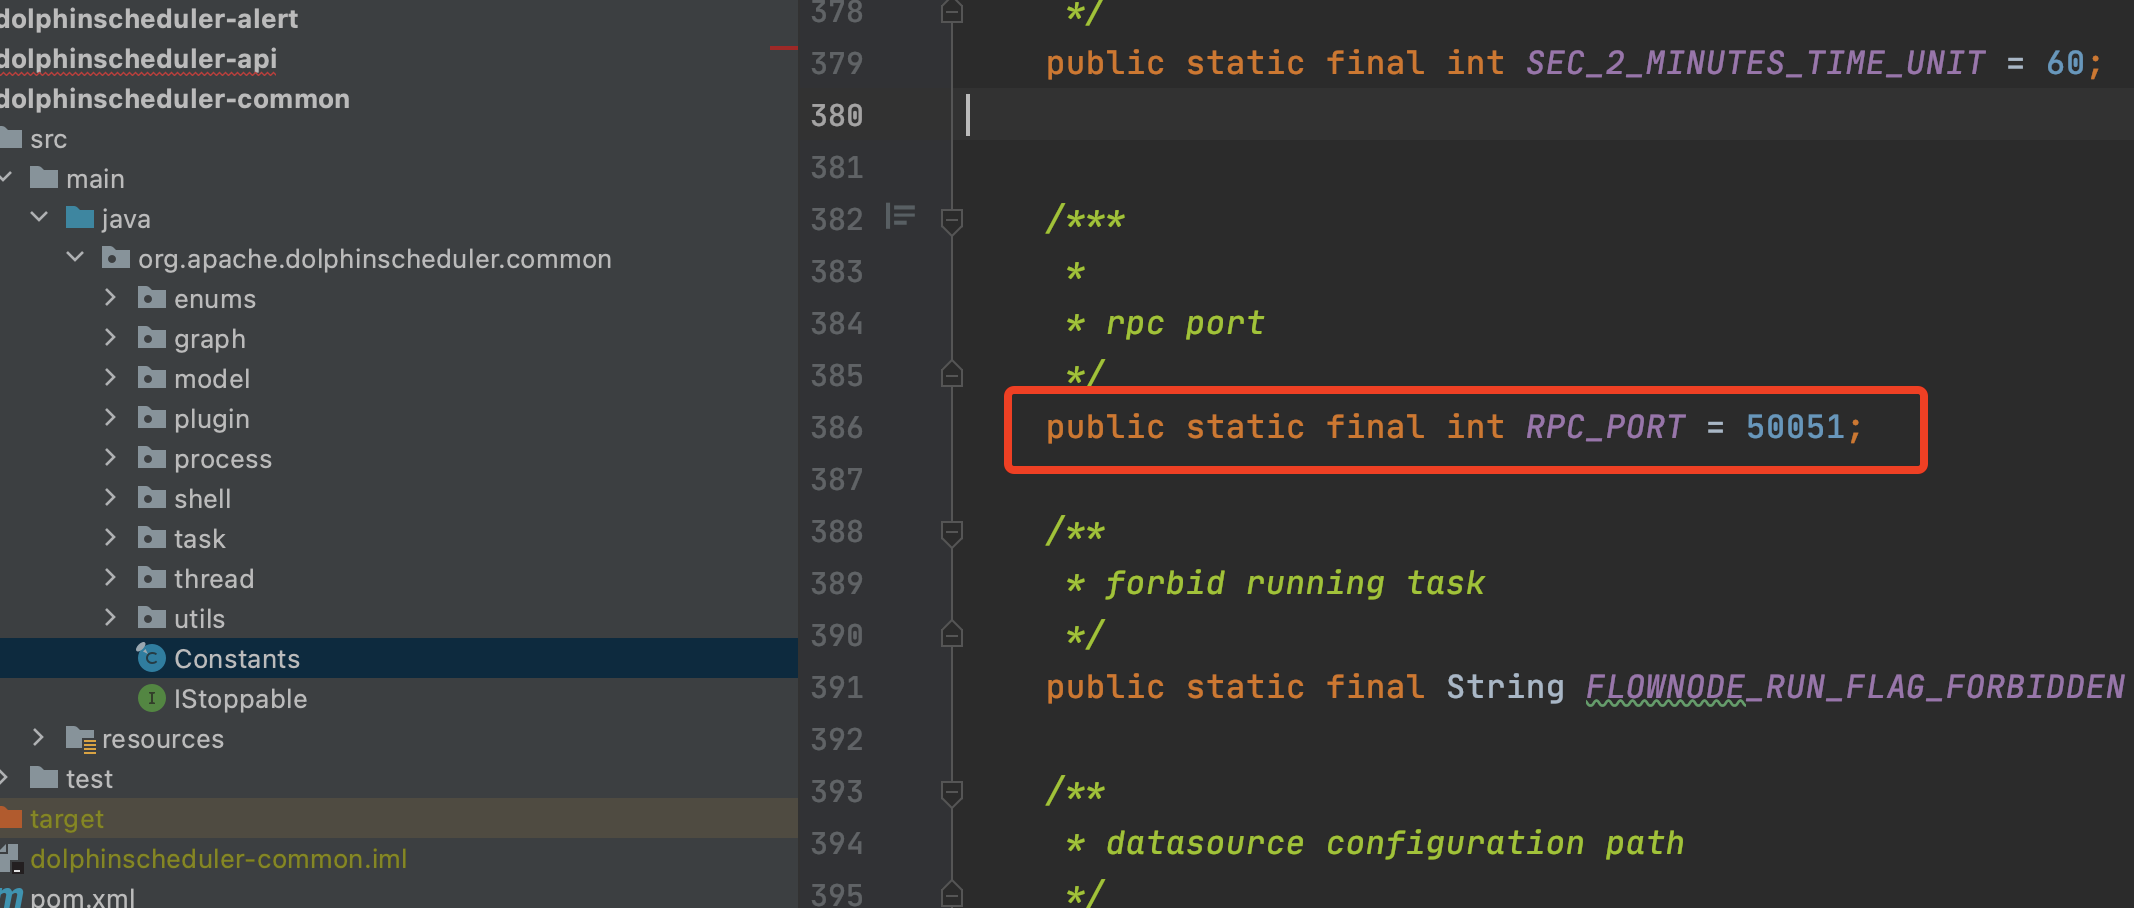Collapse the datasource configuration comment fold
The image size is (2134, 908).
point(950,790)
